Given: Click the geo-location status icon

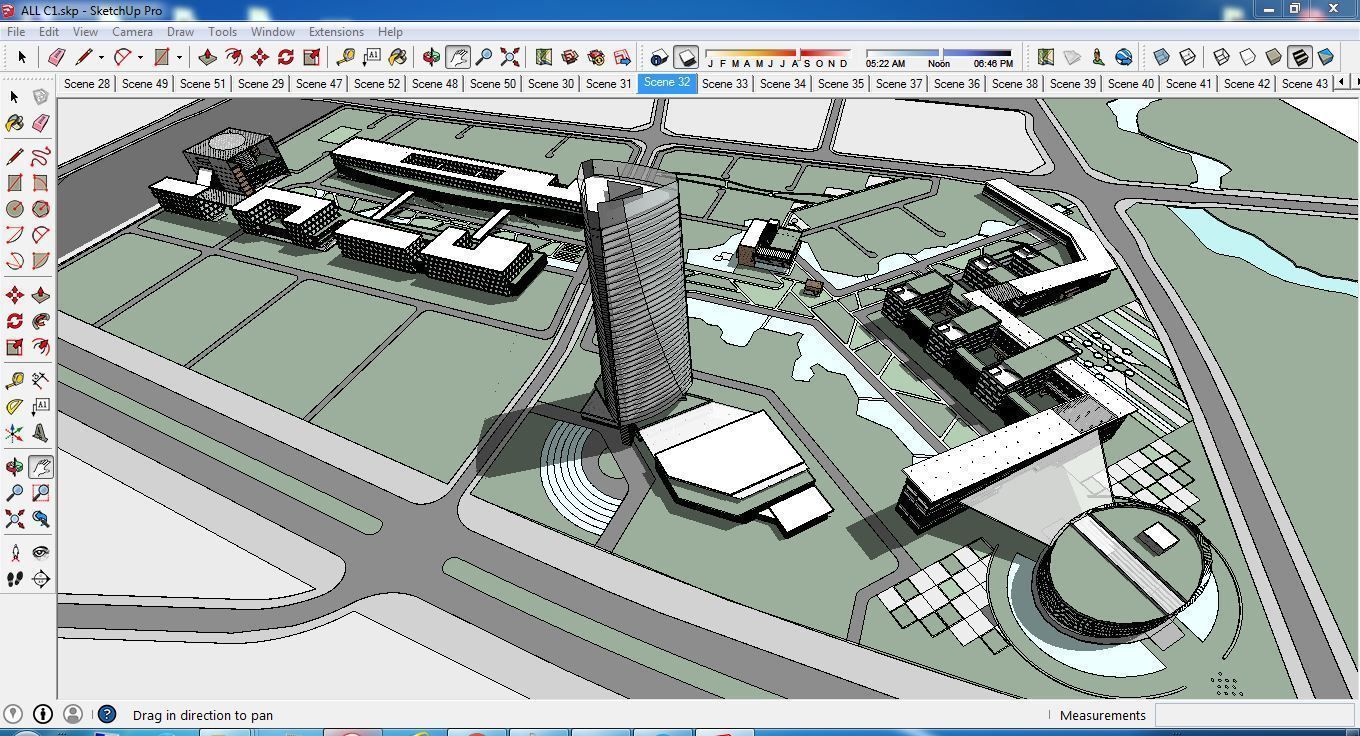Looking at the screenshot, I should coord(13,714).
